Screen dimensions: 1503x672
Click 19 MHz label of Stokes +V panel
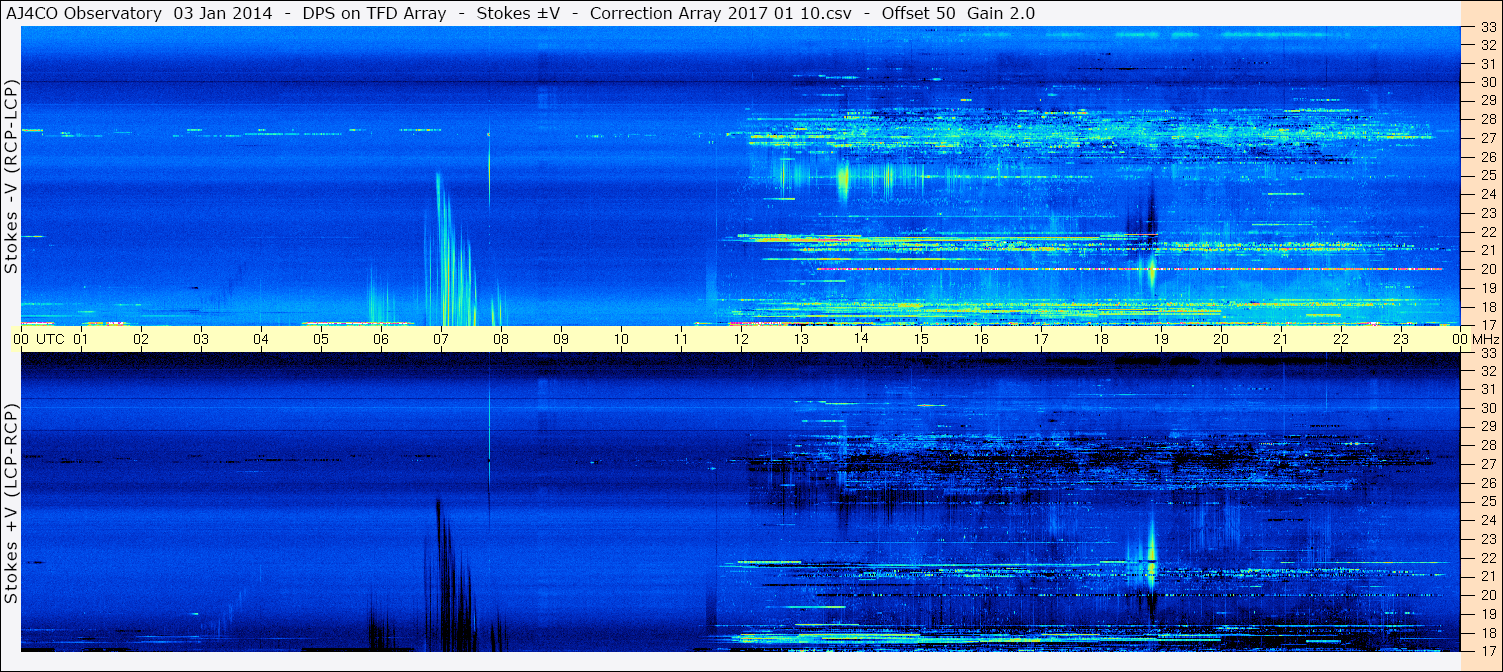tap(1488, 614)
